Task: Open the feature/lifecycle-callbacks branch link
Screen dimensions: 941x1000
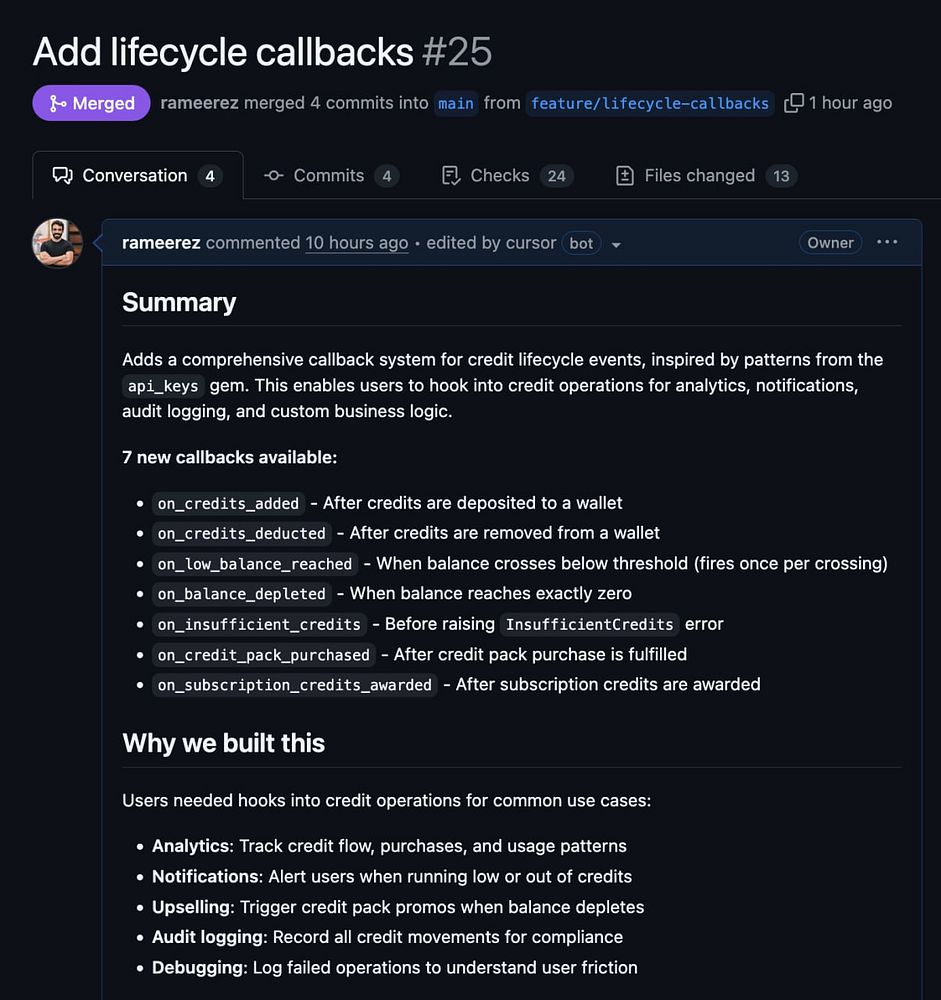Action: click(650, 103)
